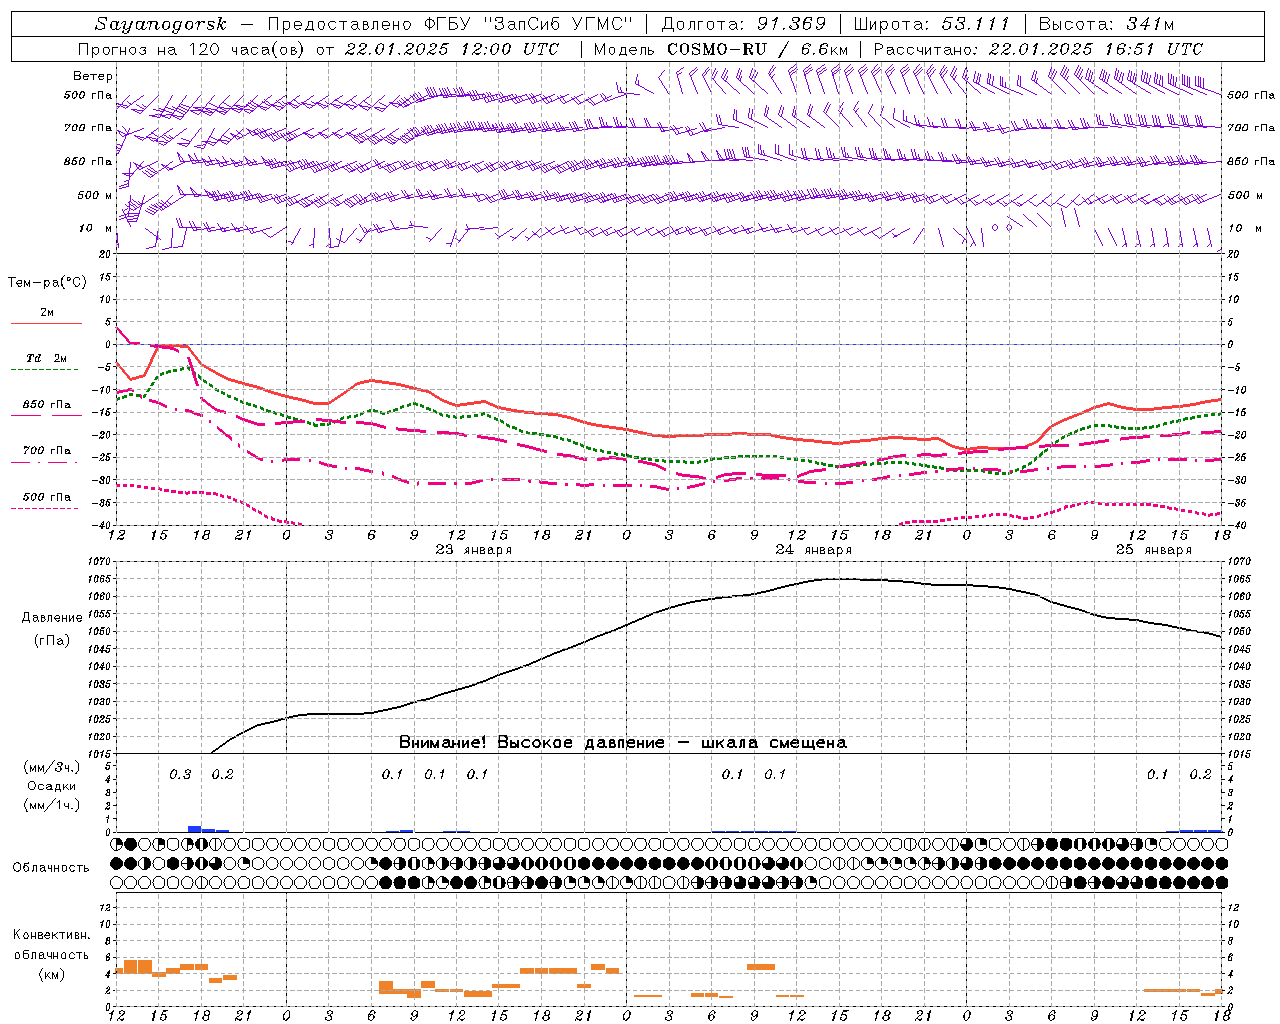Click the 'Широта: 53.111' latitude value
The width and height of the screenshot is (1280, 1024).
pyautogui.click(x=932, y=24)
